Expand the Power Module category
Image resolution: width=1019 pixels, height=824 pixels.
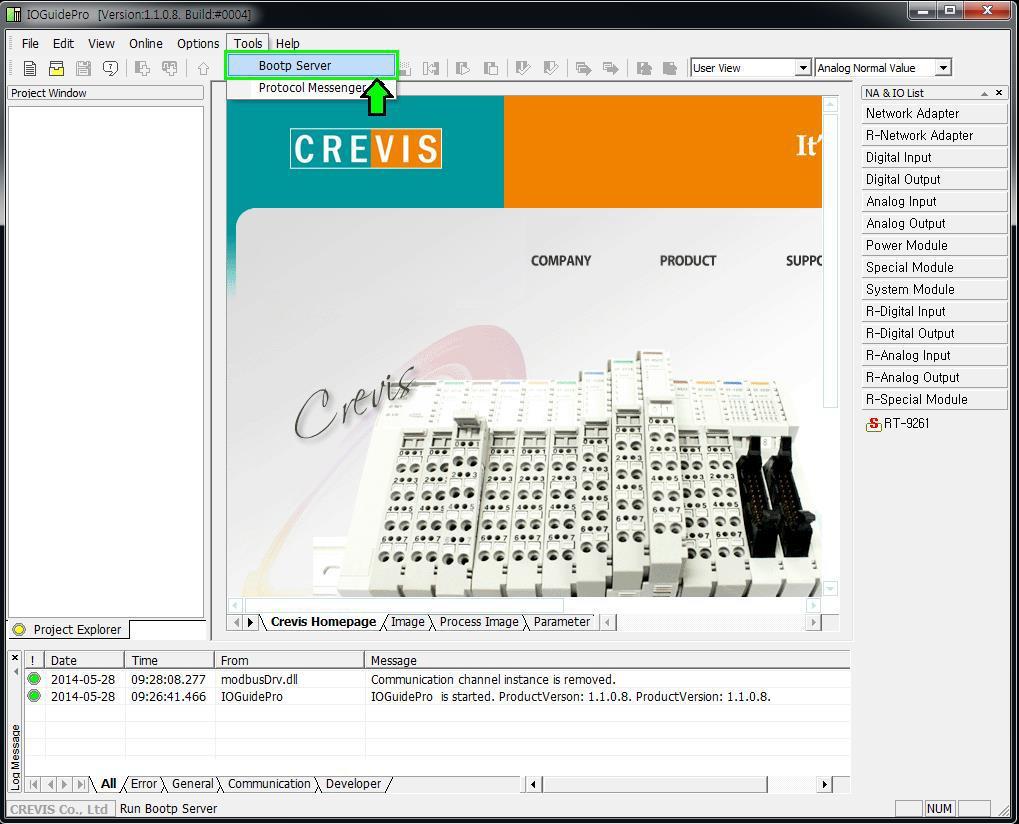point(934,246)
